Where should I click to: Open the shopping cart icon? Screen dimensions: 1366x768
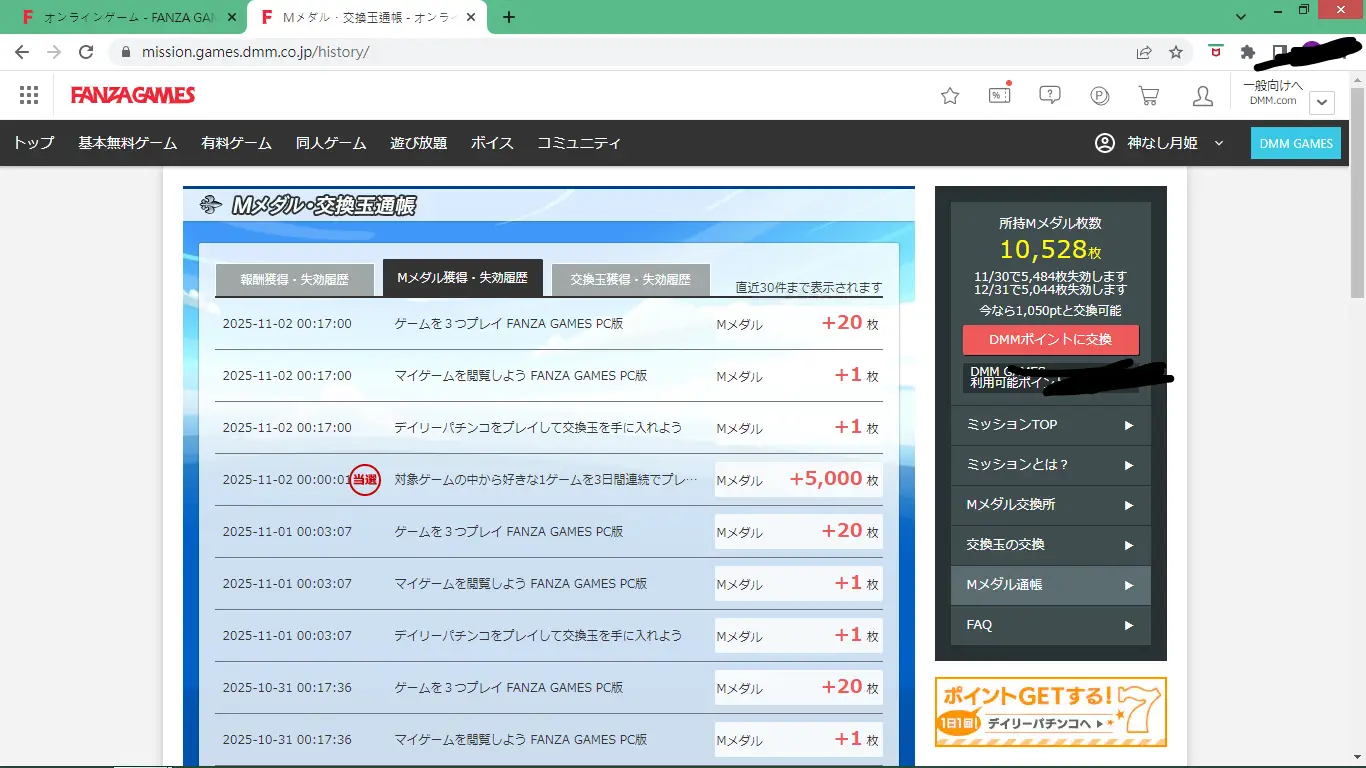[x=1149, y=96]
